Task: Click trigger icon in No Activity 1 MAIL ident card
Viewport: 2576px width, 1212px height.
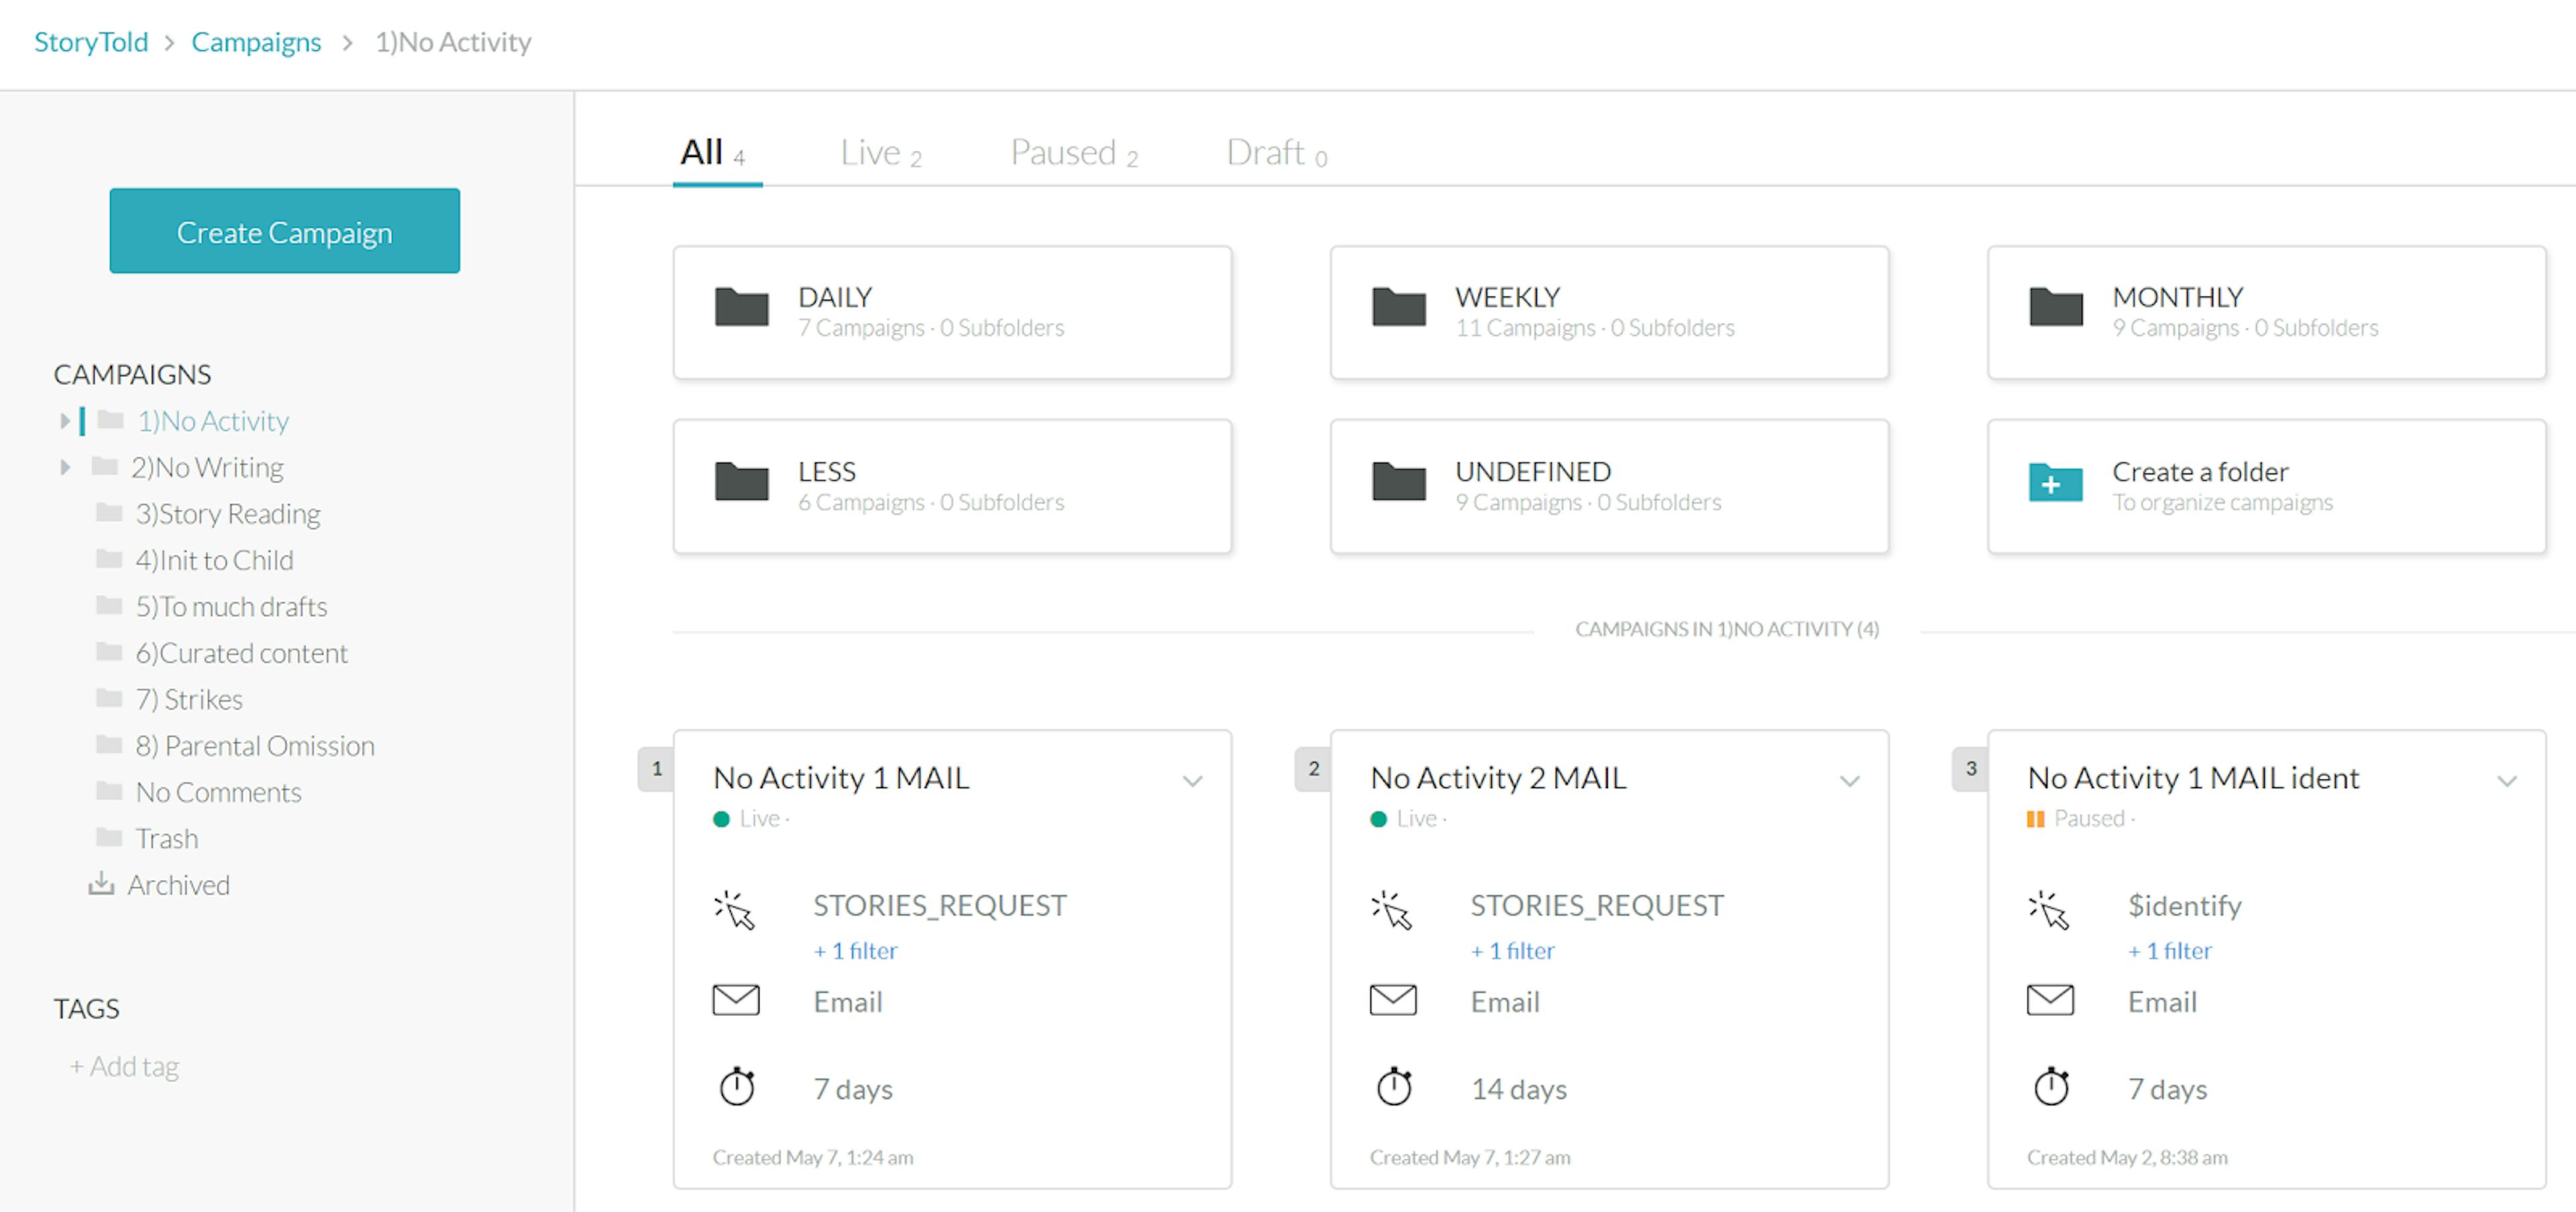Action: (x=2049, y=910)
